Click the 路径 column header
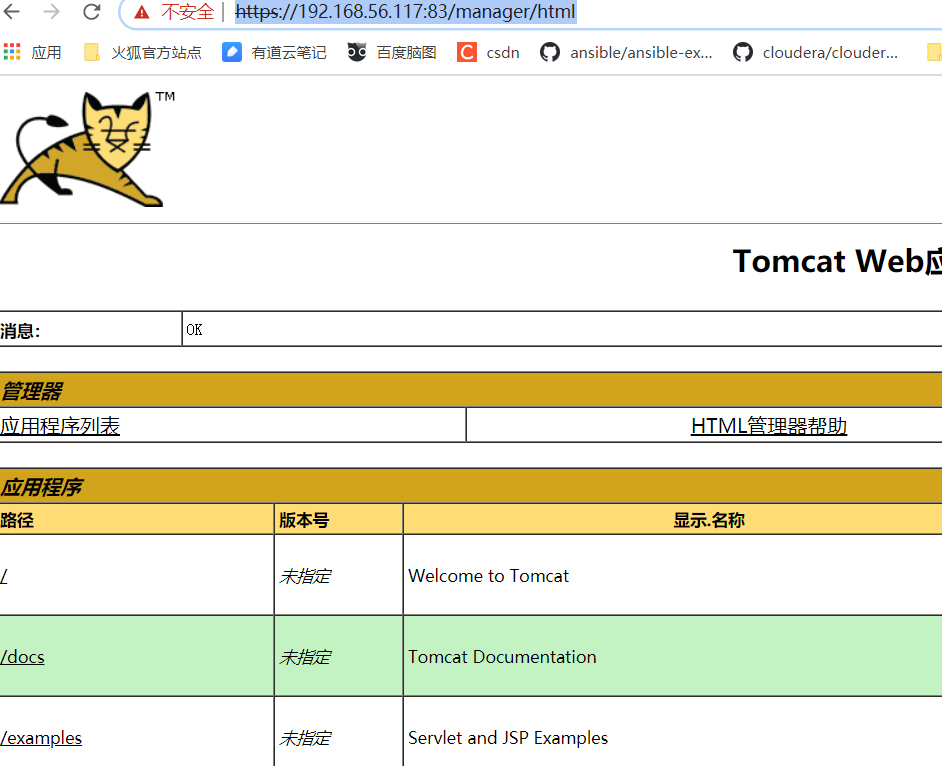This screenshot has width=942, height=766. [x=136, y=520]
